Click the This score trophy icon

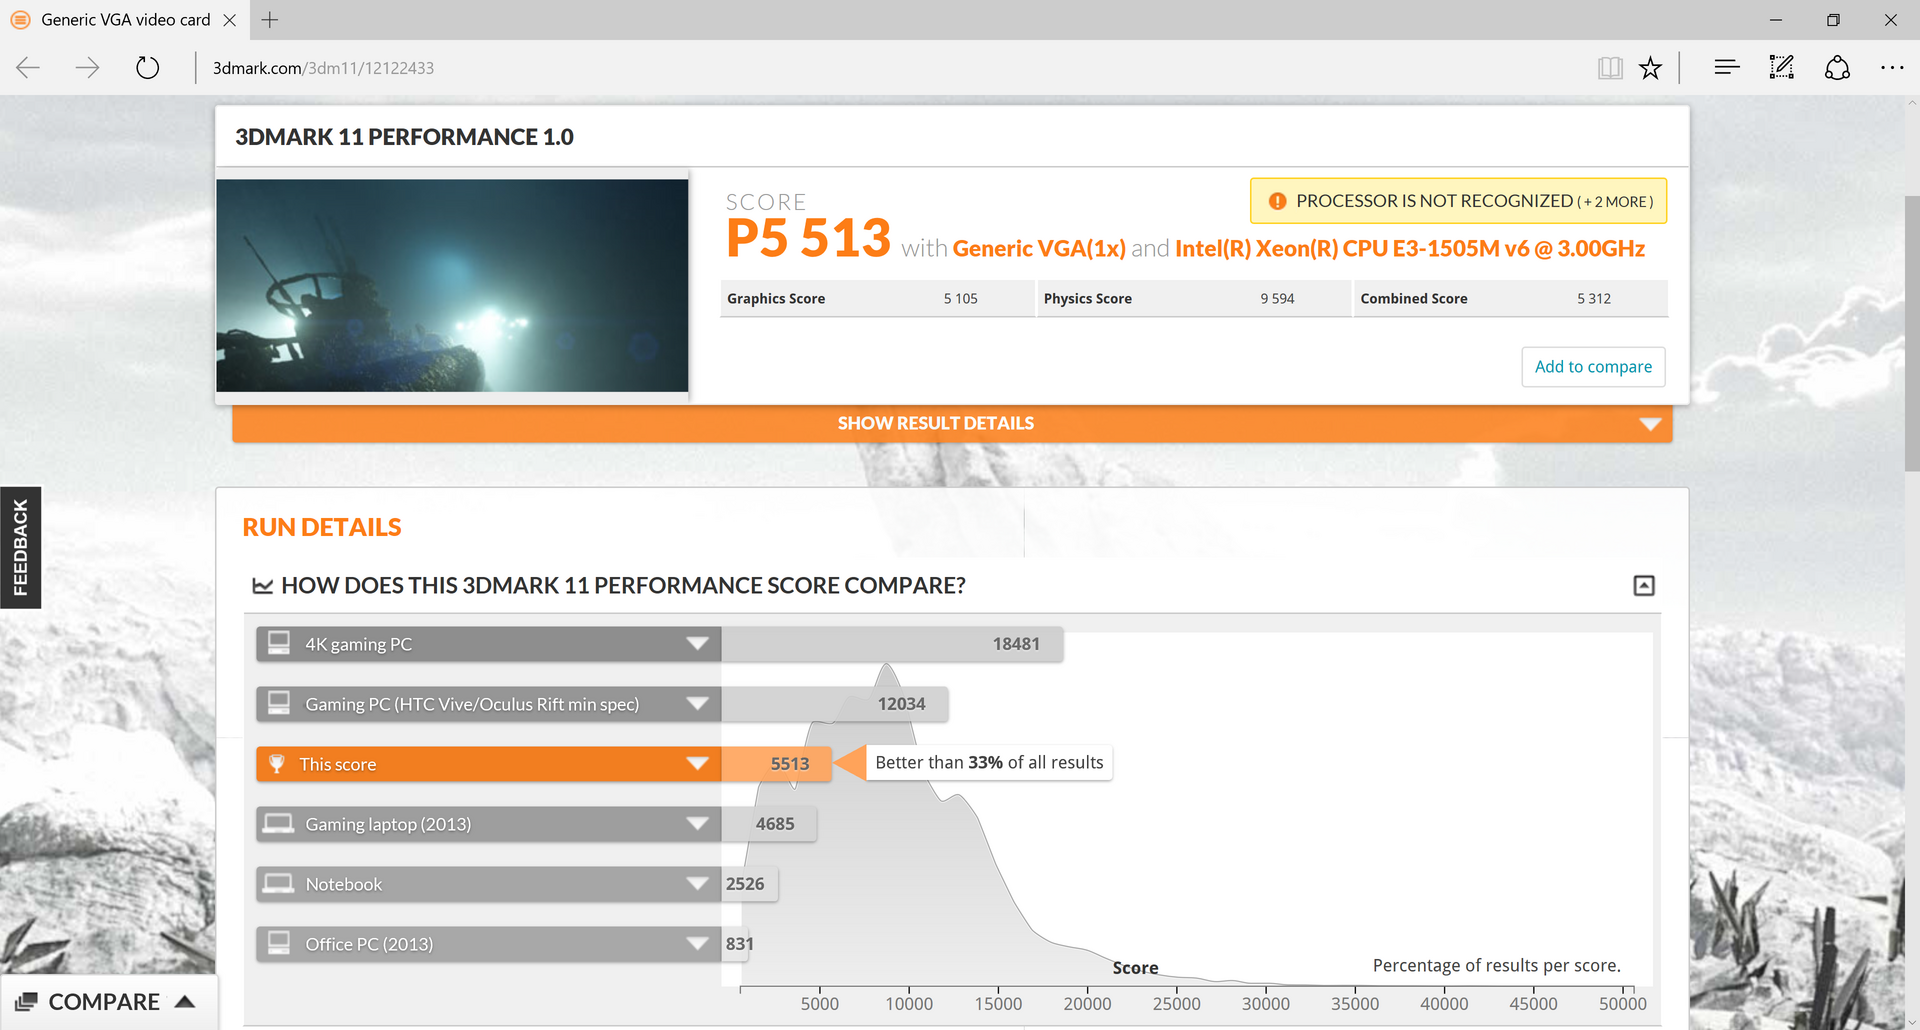pyautogui.click(x=277, y=764)
